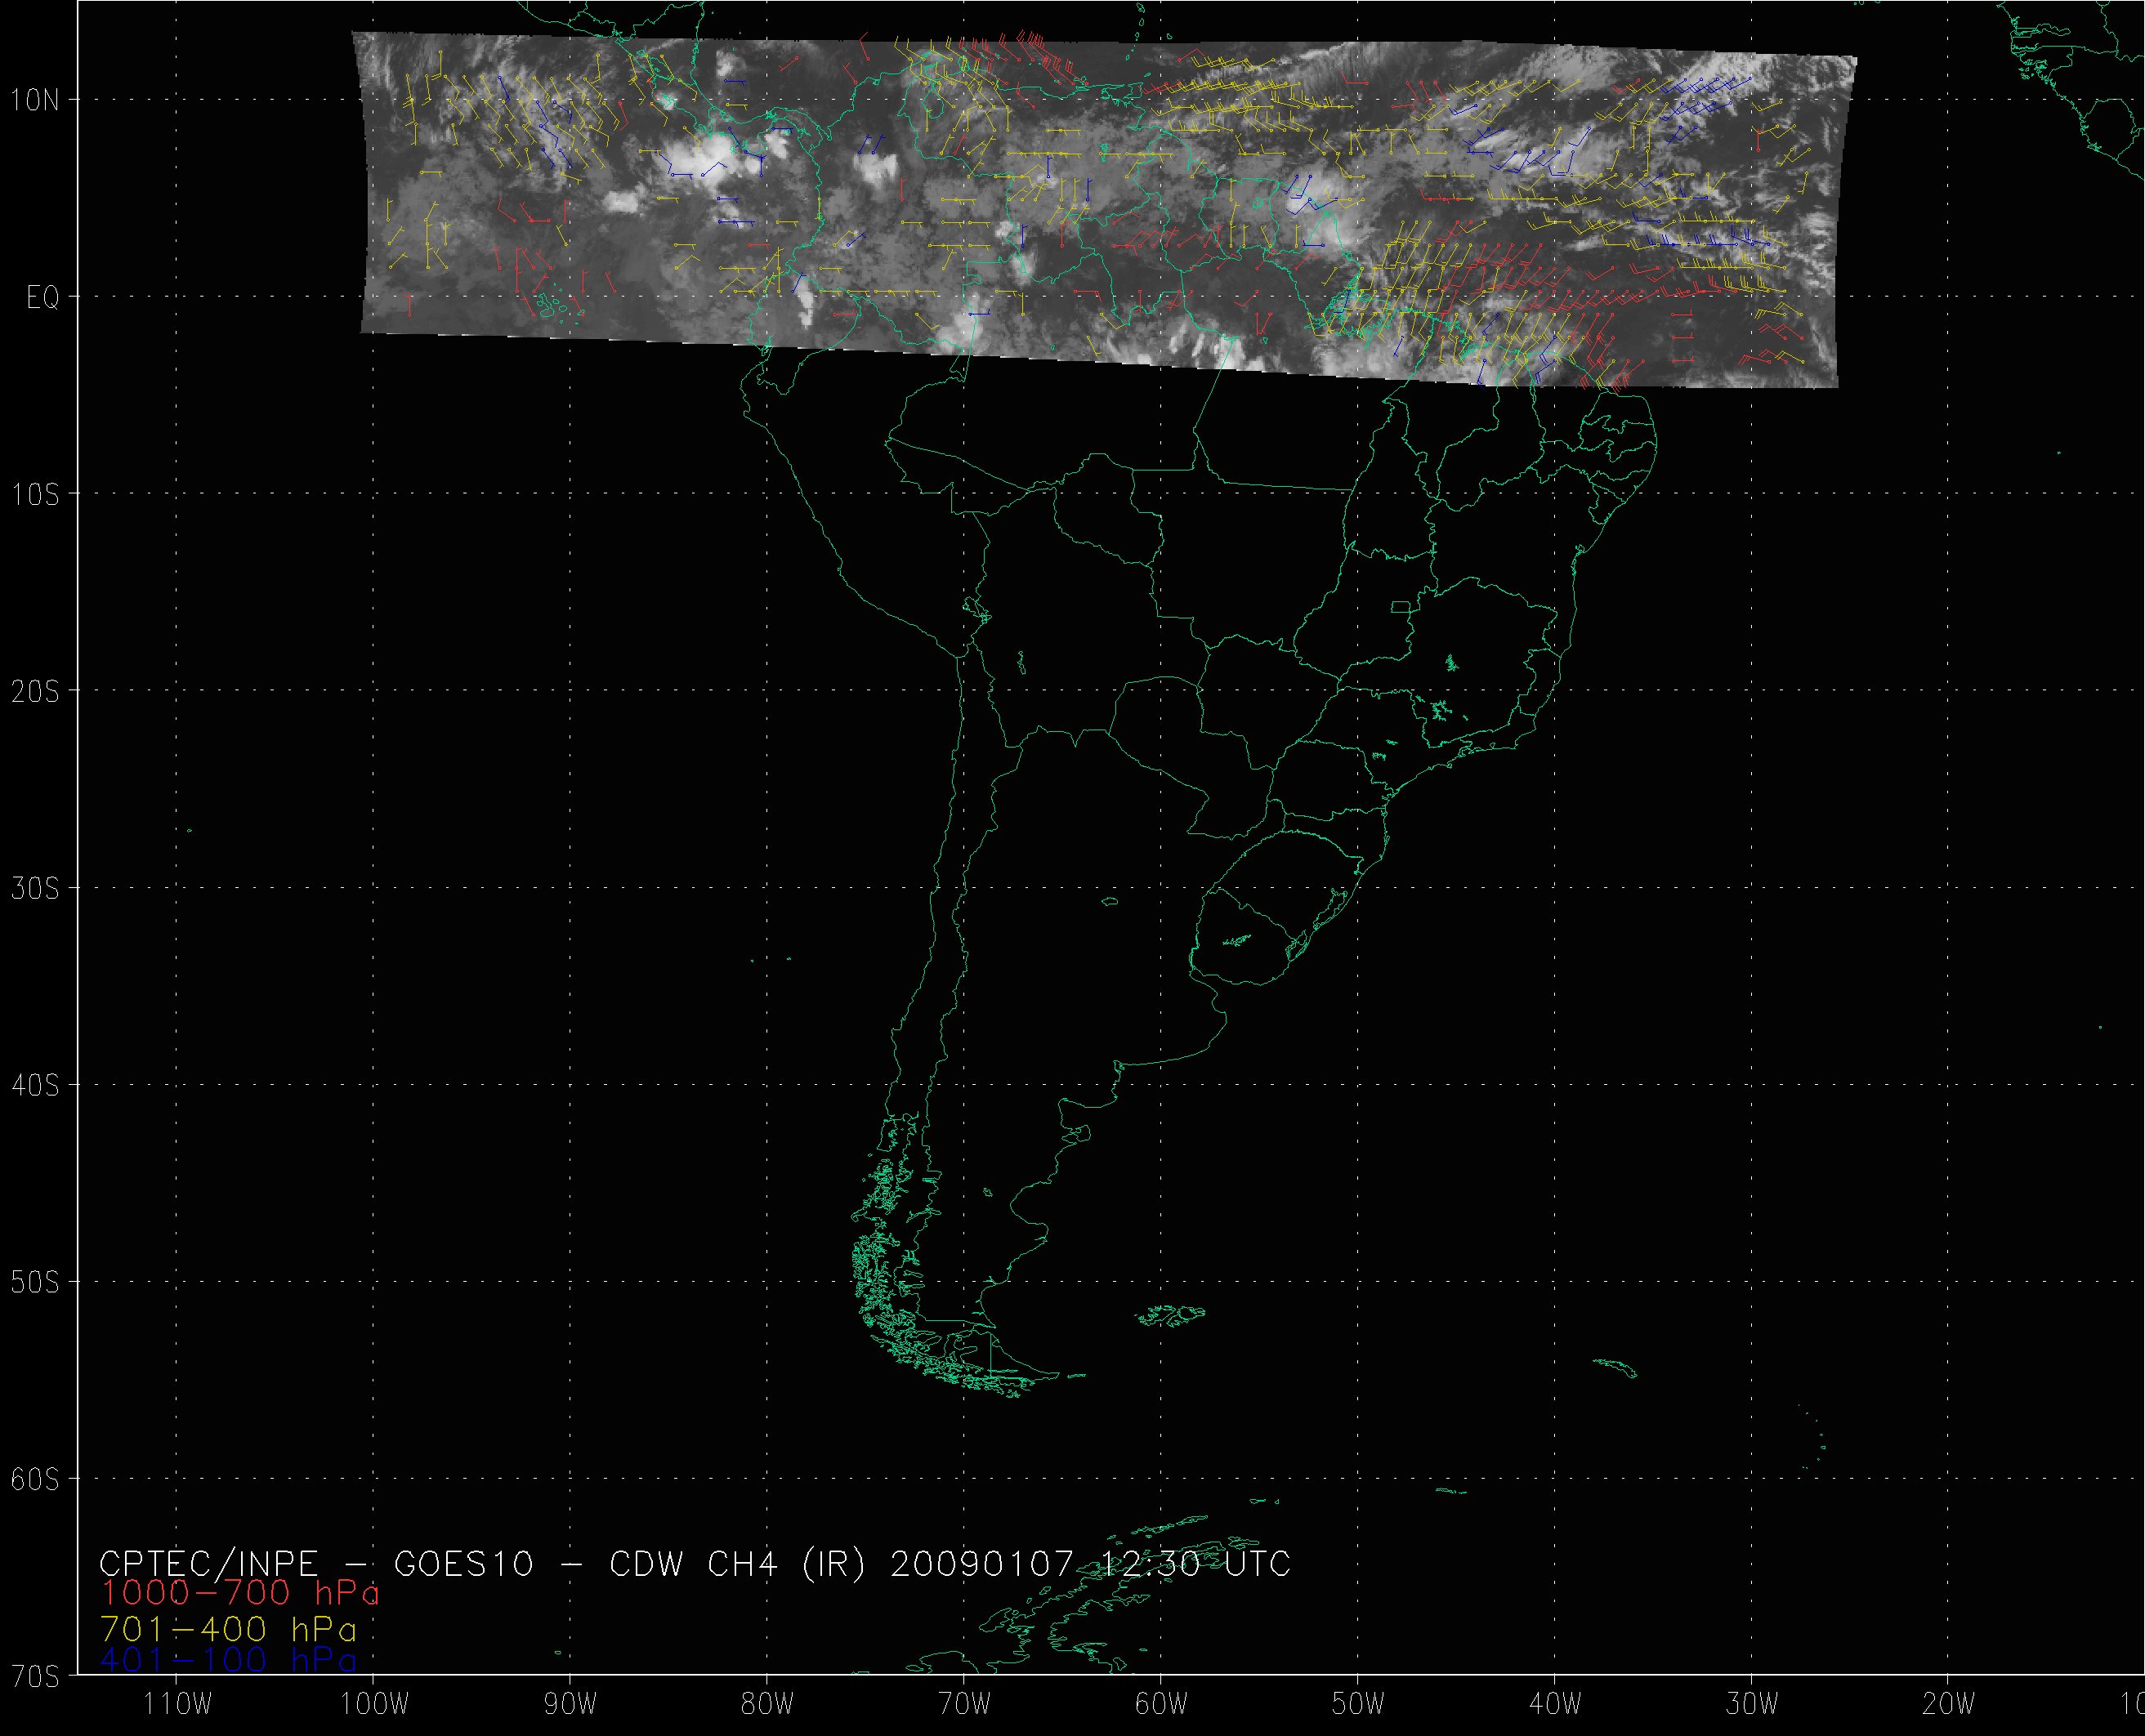The image size is (2145, 1736).
Task: Click the 50S latitude axis label
Action: (x=36, y=1282)
